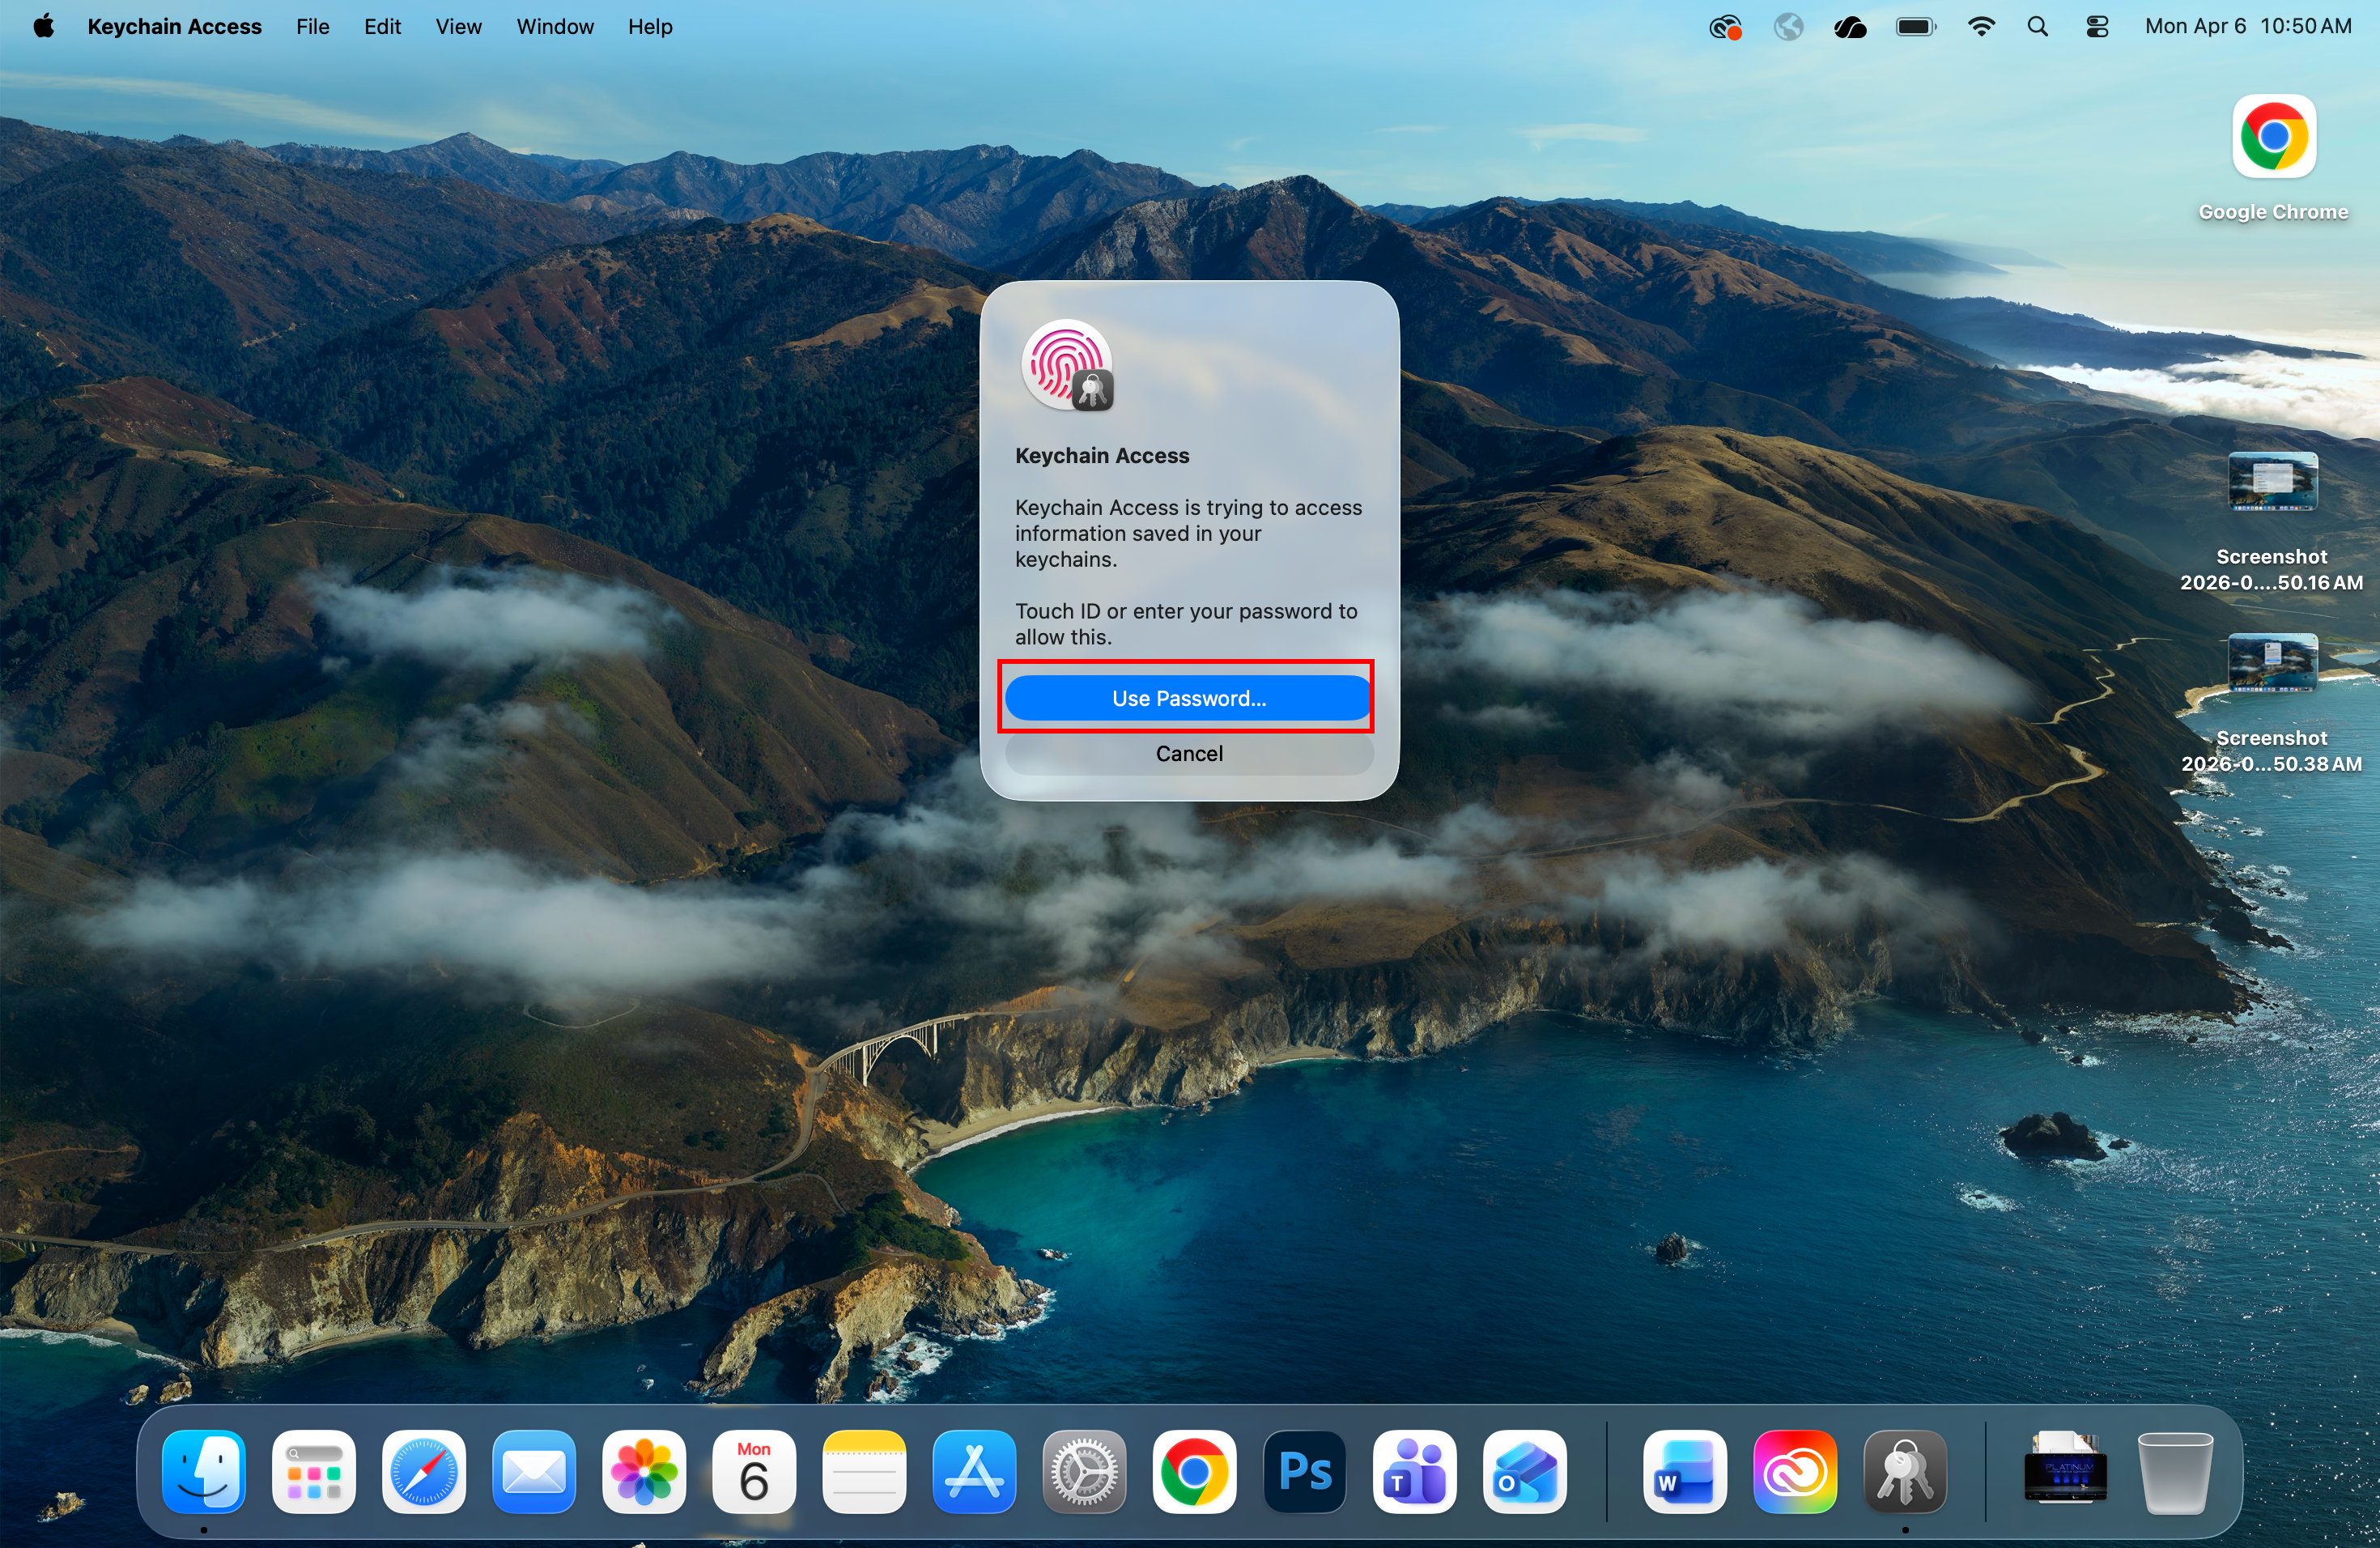Open Microsoft Outlook in the Dock

coord(1524,1473)
